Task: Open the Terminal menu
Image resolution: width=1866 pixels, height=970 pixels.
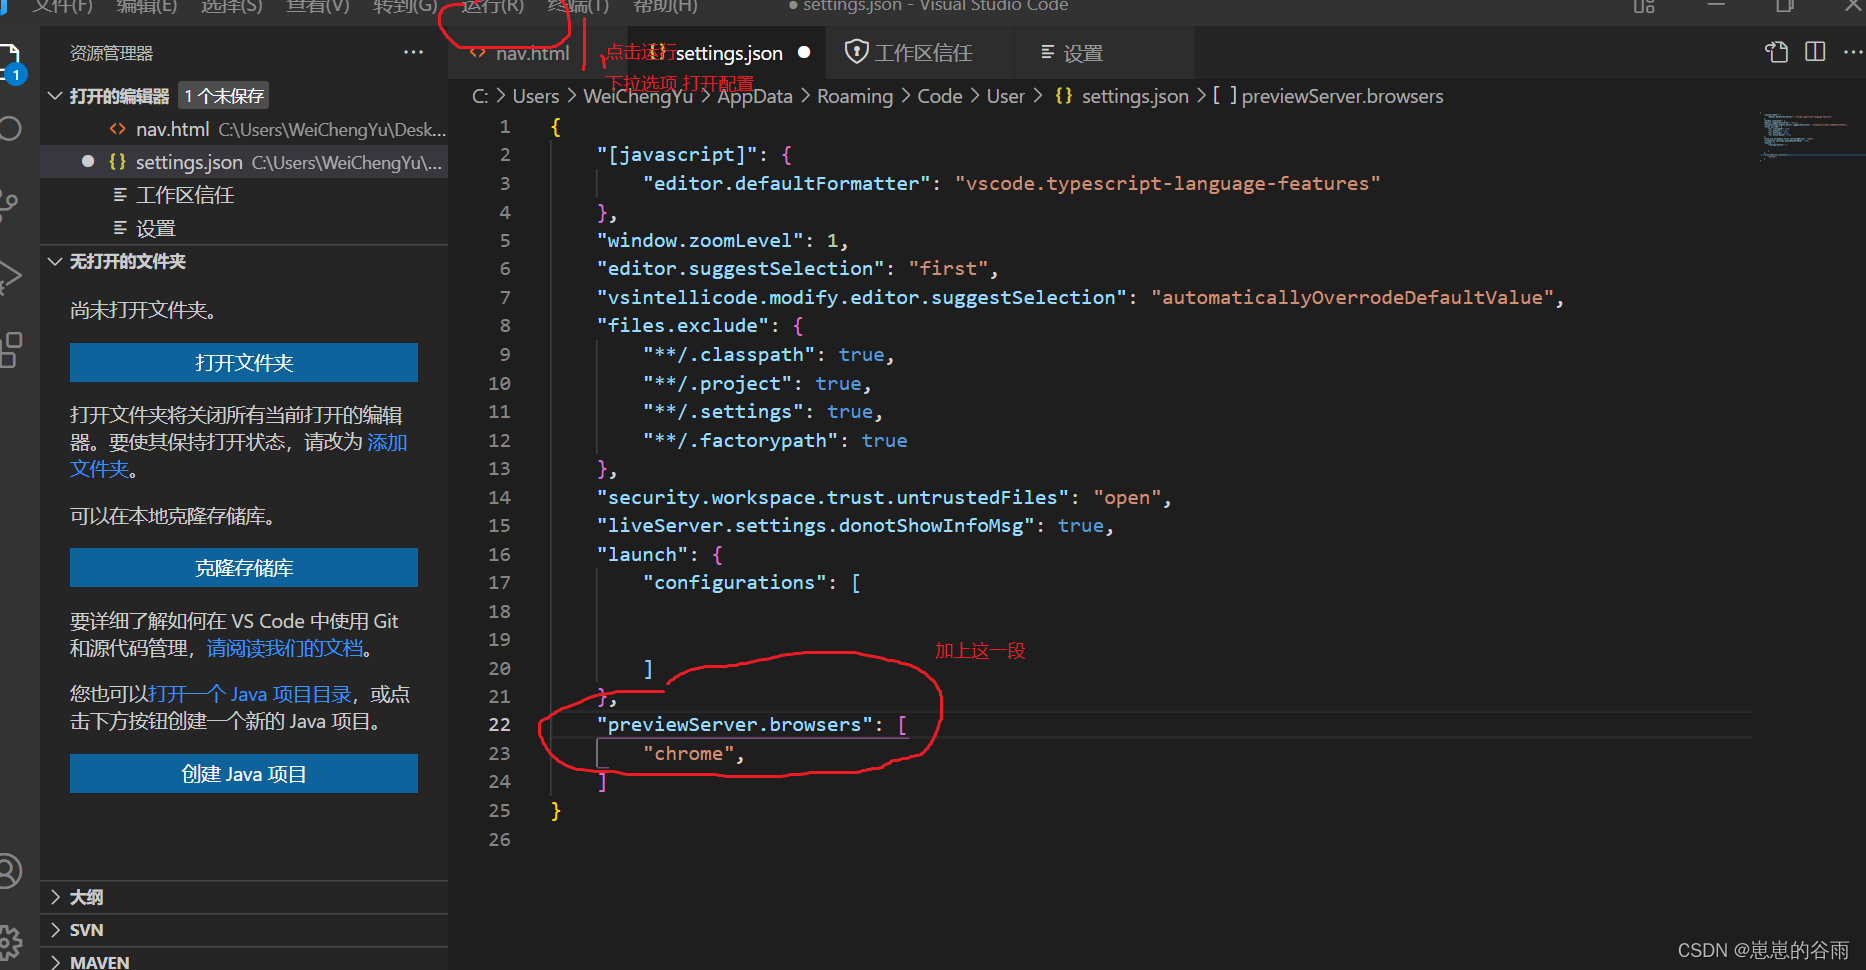Action: point(578,6)
